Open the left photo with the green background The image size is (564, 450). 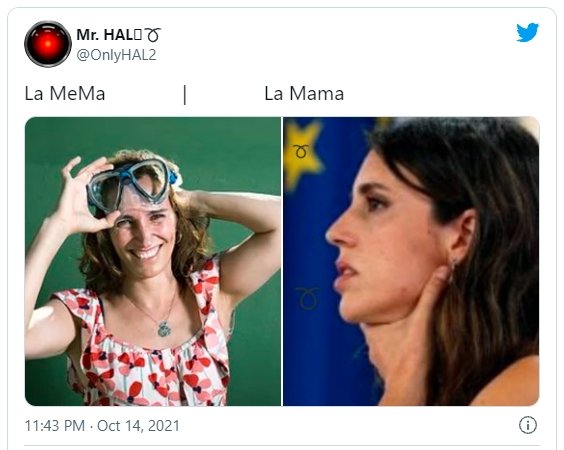point(153,262)
